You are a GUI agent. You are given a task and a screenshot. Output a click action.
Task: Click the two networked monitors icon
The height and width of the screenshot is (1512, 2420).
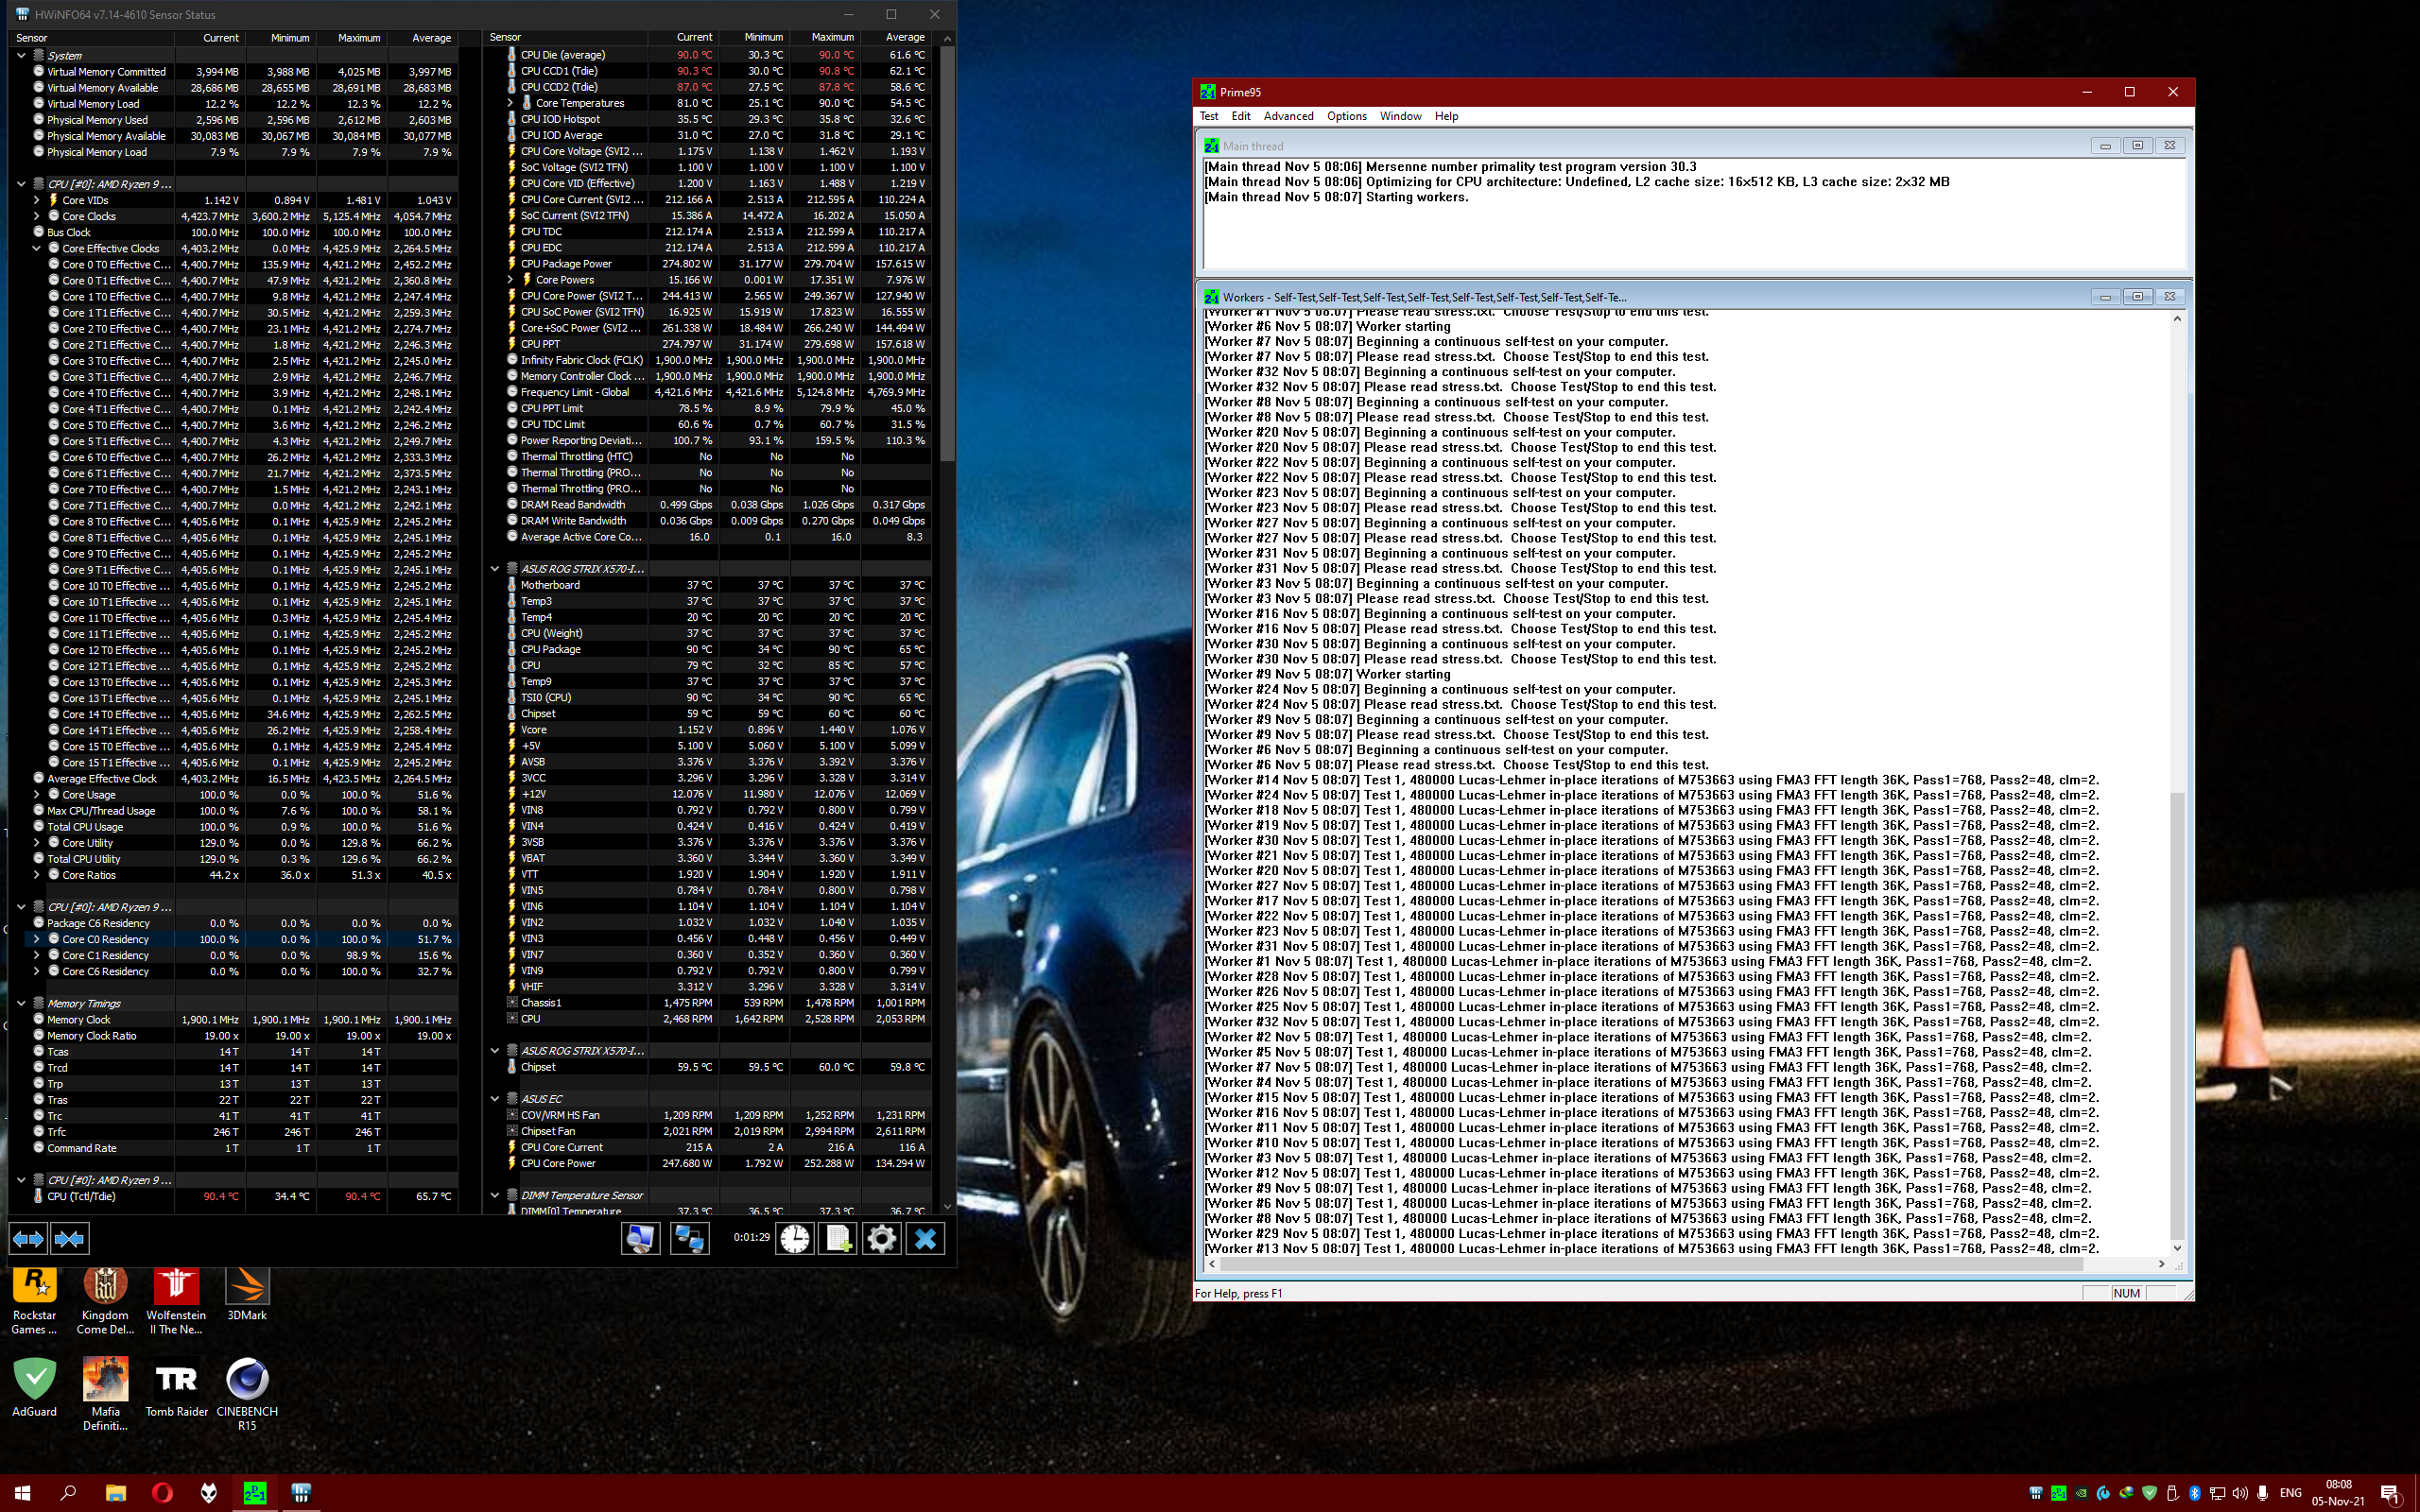[689, 1239]
